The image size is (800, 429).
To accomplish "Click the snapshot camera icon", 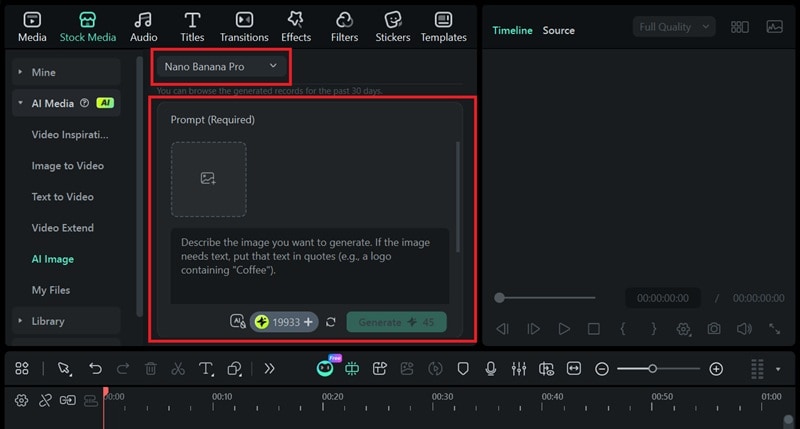I will tap(714, 329).
